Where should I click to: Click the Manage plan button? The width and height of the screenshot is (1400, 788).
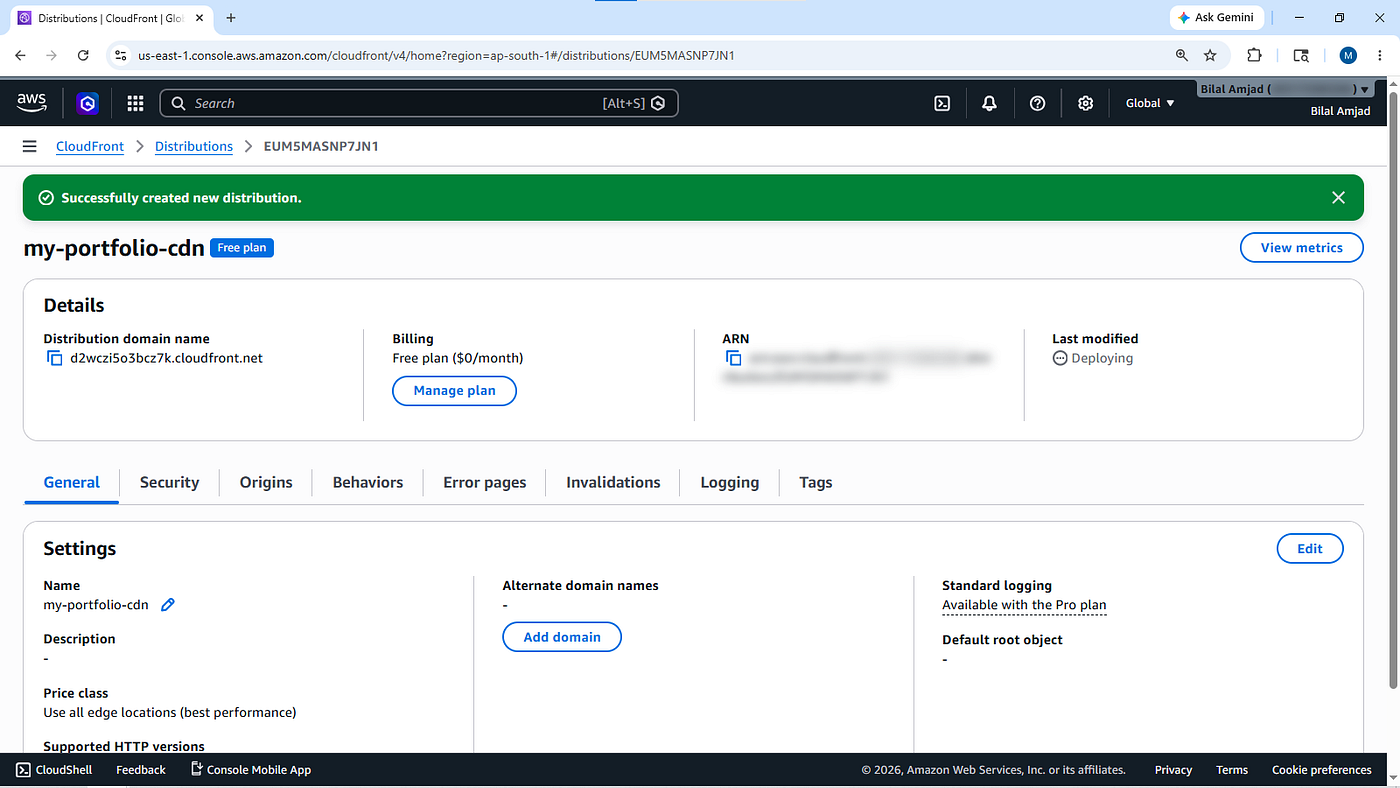(x=454, y=391)
